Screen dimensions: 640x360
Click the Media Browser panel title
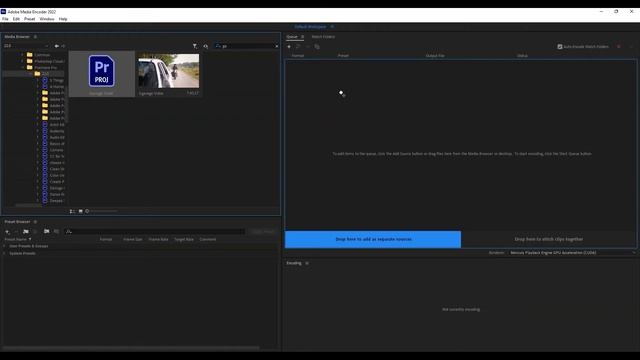[17, 37]
